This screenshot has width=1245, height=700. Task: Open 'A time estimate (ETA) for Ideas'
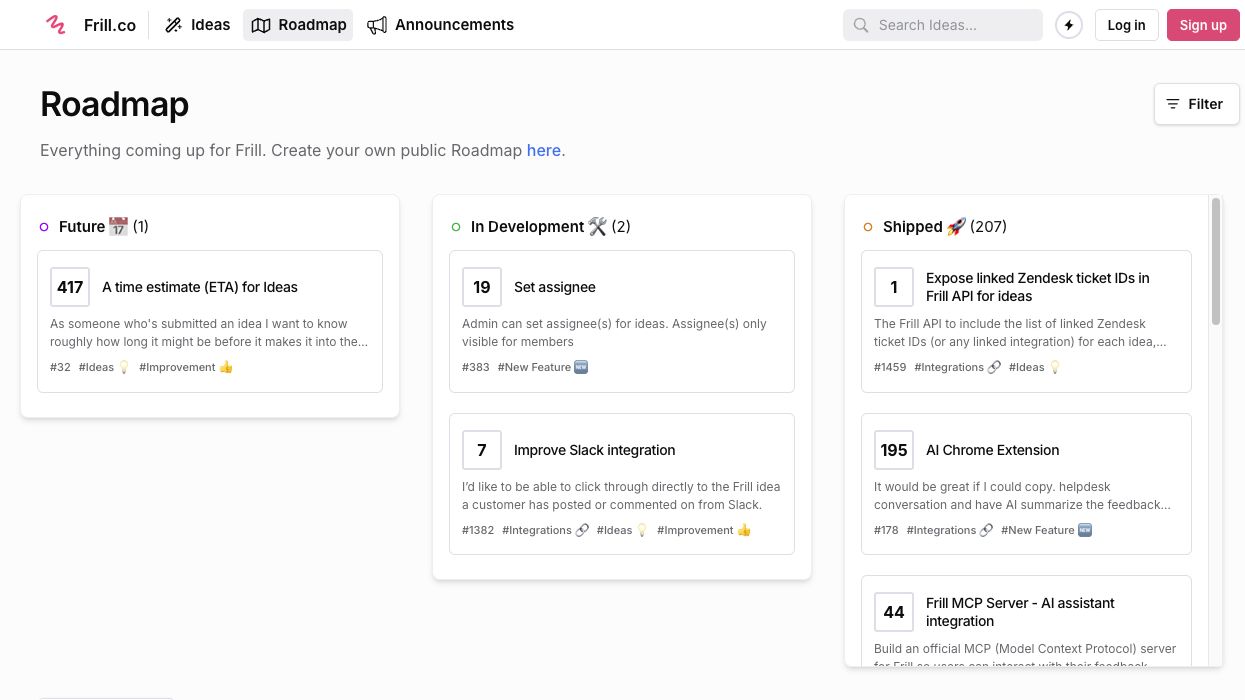point(200,287)
